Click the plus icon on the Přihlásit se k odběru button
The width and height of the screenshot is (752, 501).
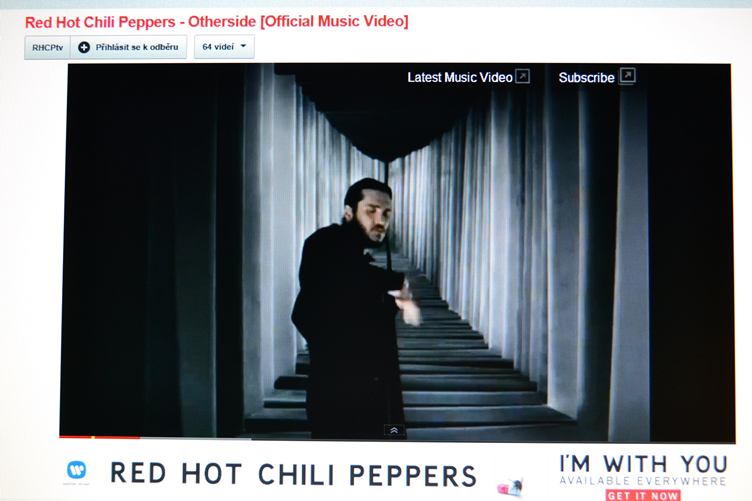[x=84, y=47]
